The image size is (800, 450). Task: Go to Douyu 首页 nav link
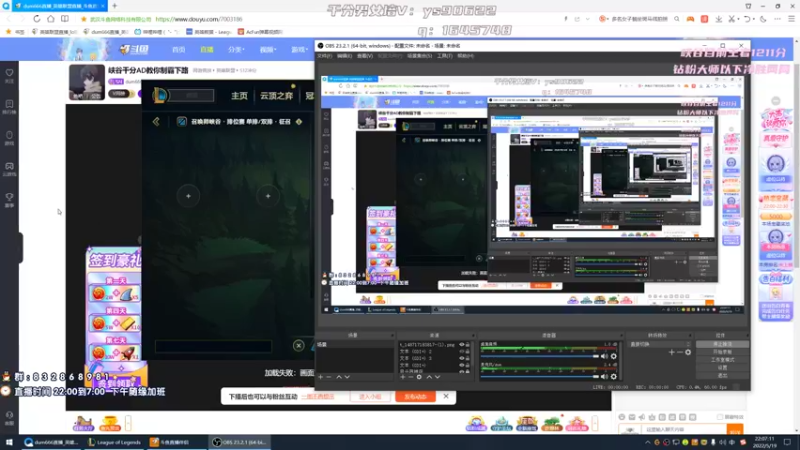click(x=179, y=49)
